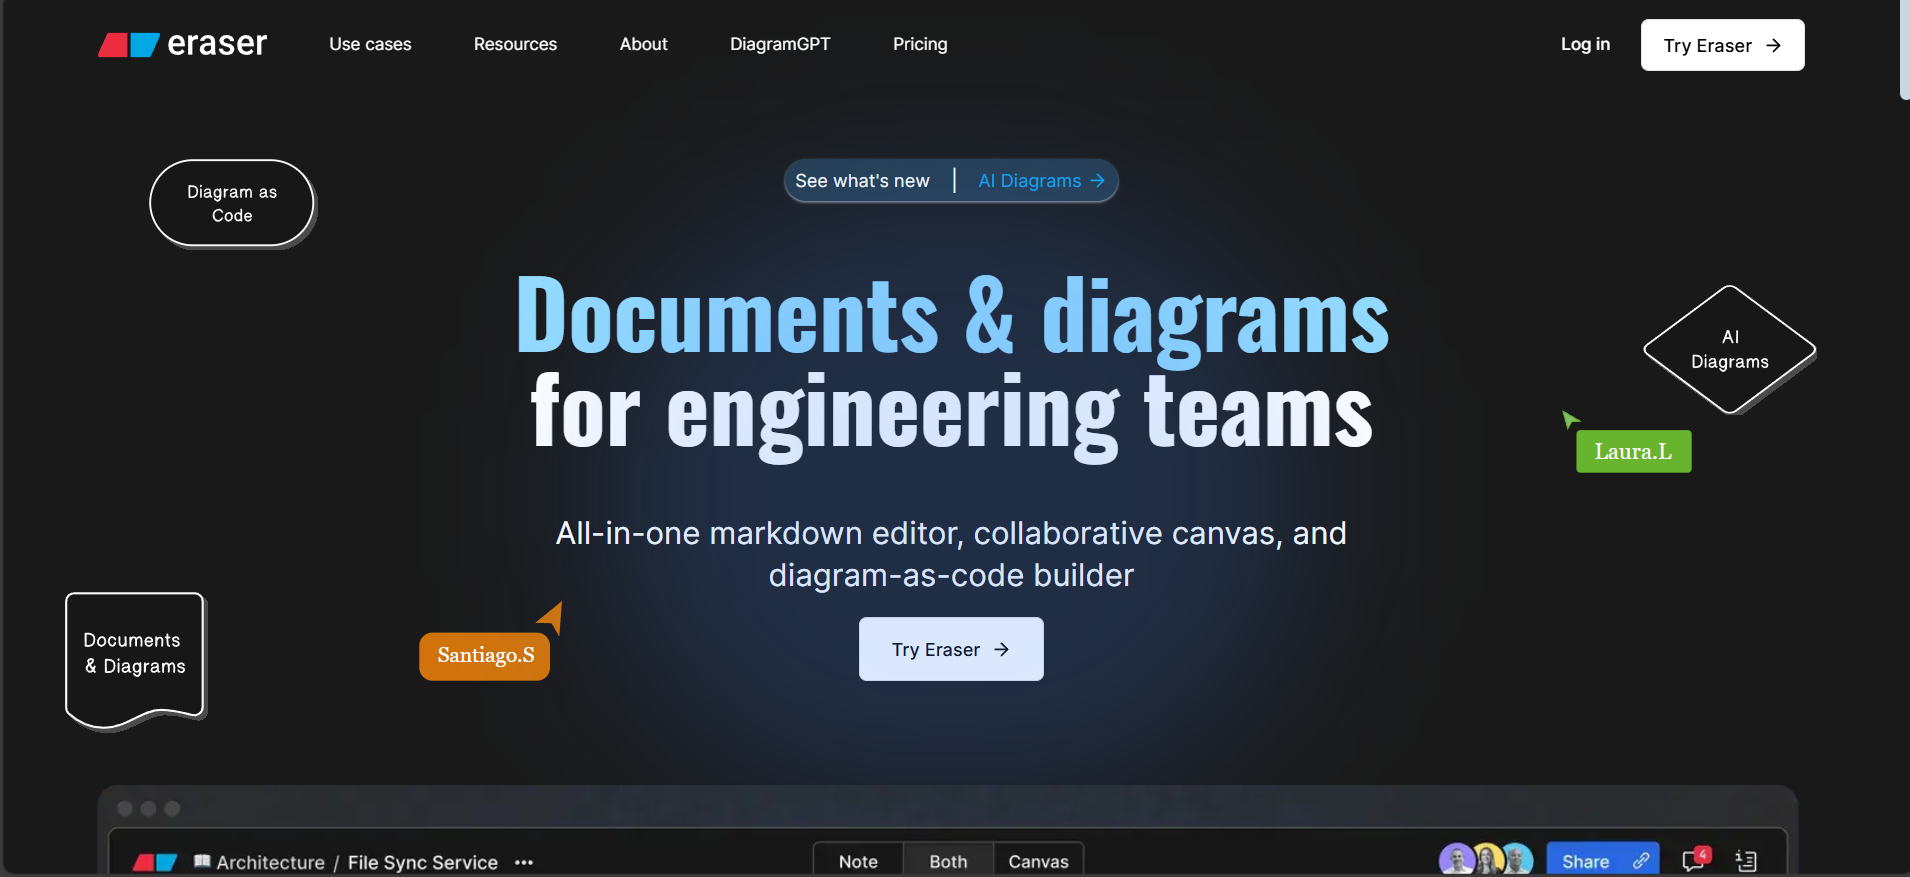Image resolution: width=1910 pixels, height=877 pixels.
Task: Click the Diagram as Code pill shape
Action: click(232, 203)
